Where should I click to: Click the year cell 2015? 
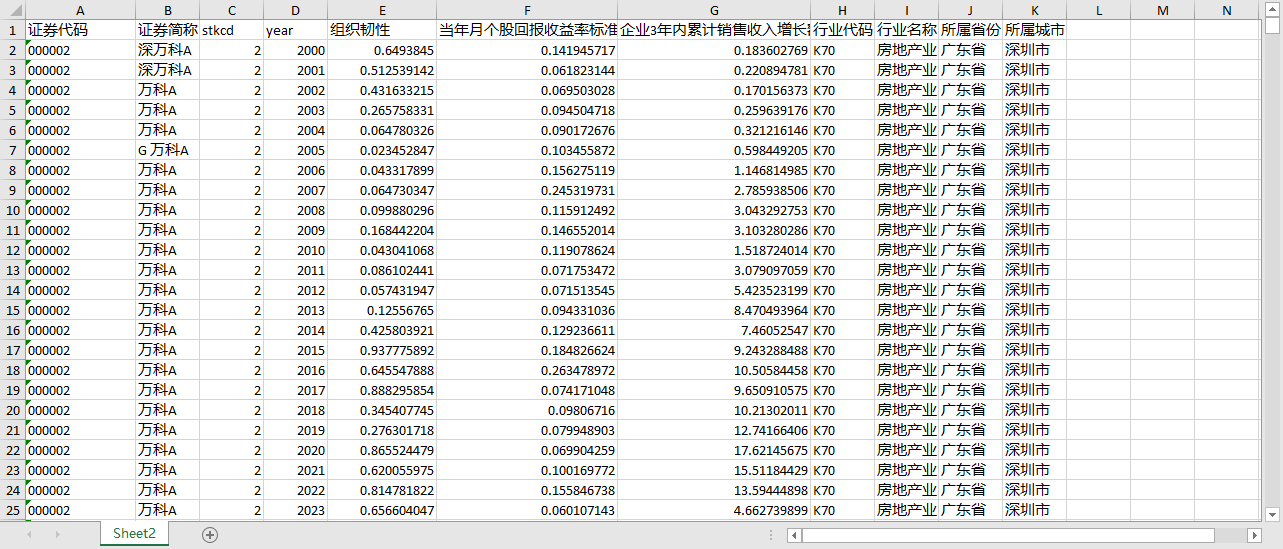pyautogui.click(x=295, y=350)
